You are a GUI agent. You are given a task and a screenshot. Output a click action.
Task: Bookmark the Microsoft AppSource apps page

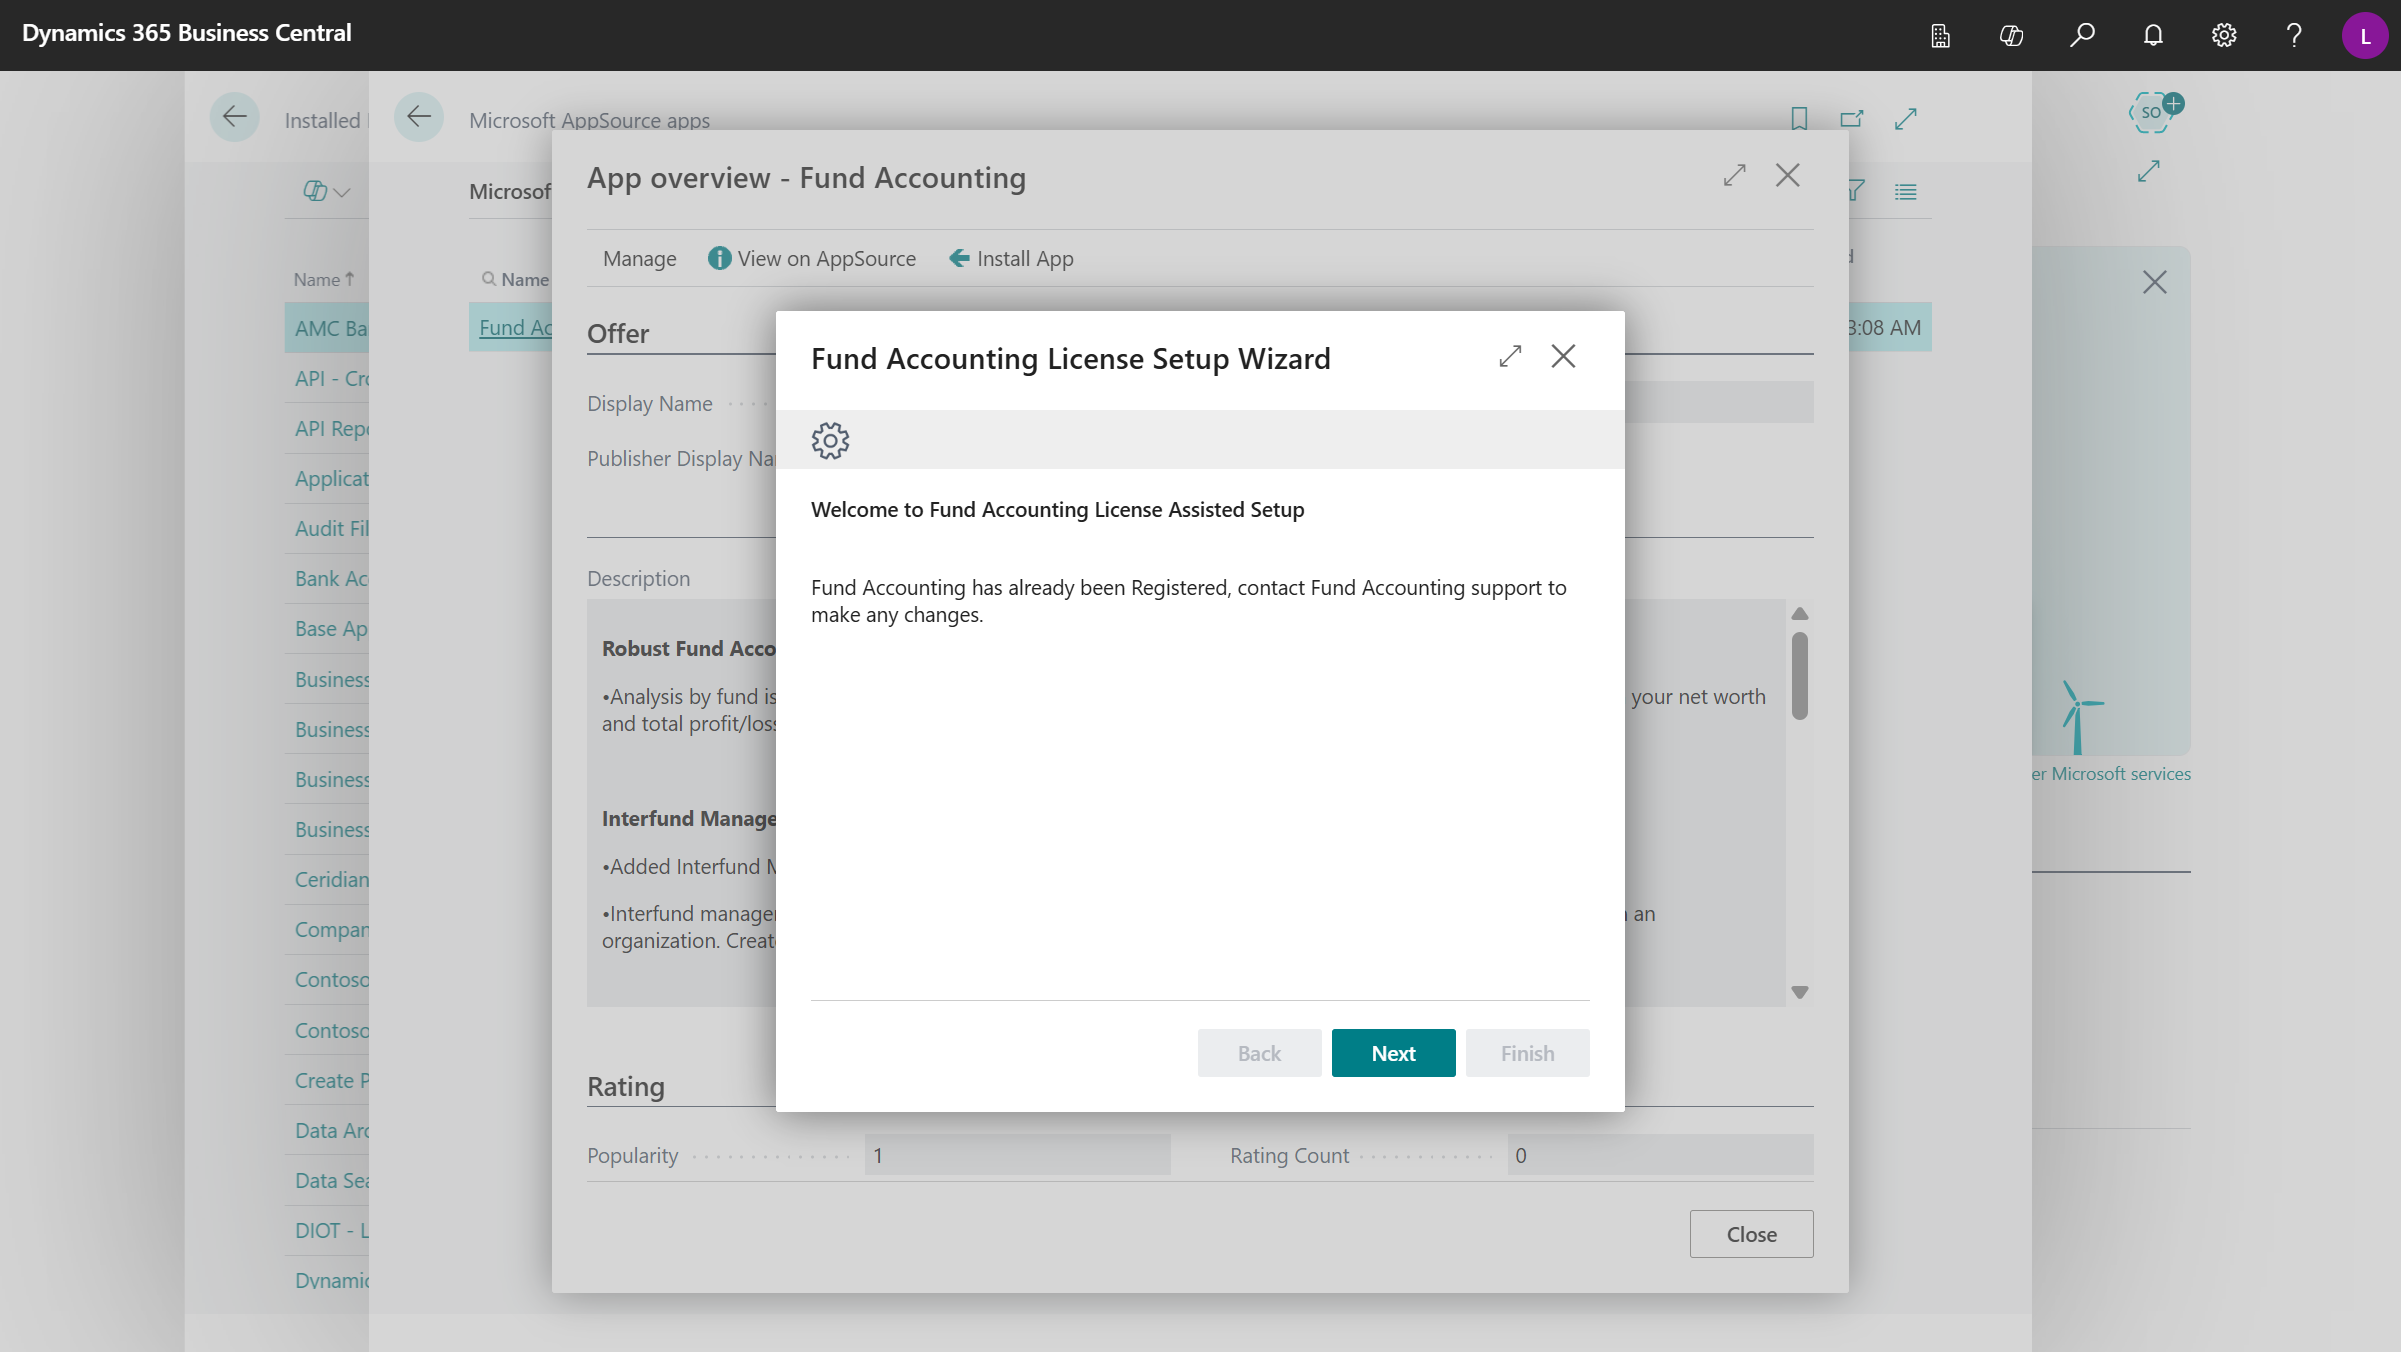coord(1798,118)
